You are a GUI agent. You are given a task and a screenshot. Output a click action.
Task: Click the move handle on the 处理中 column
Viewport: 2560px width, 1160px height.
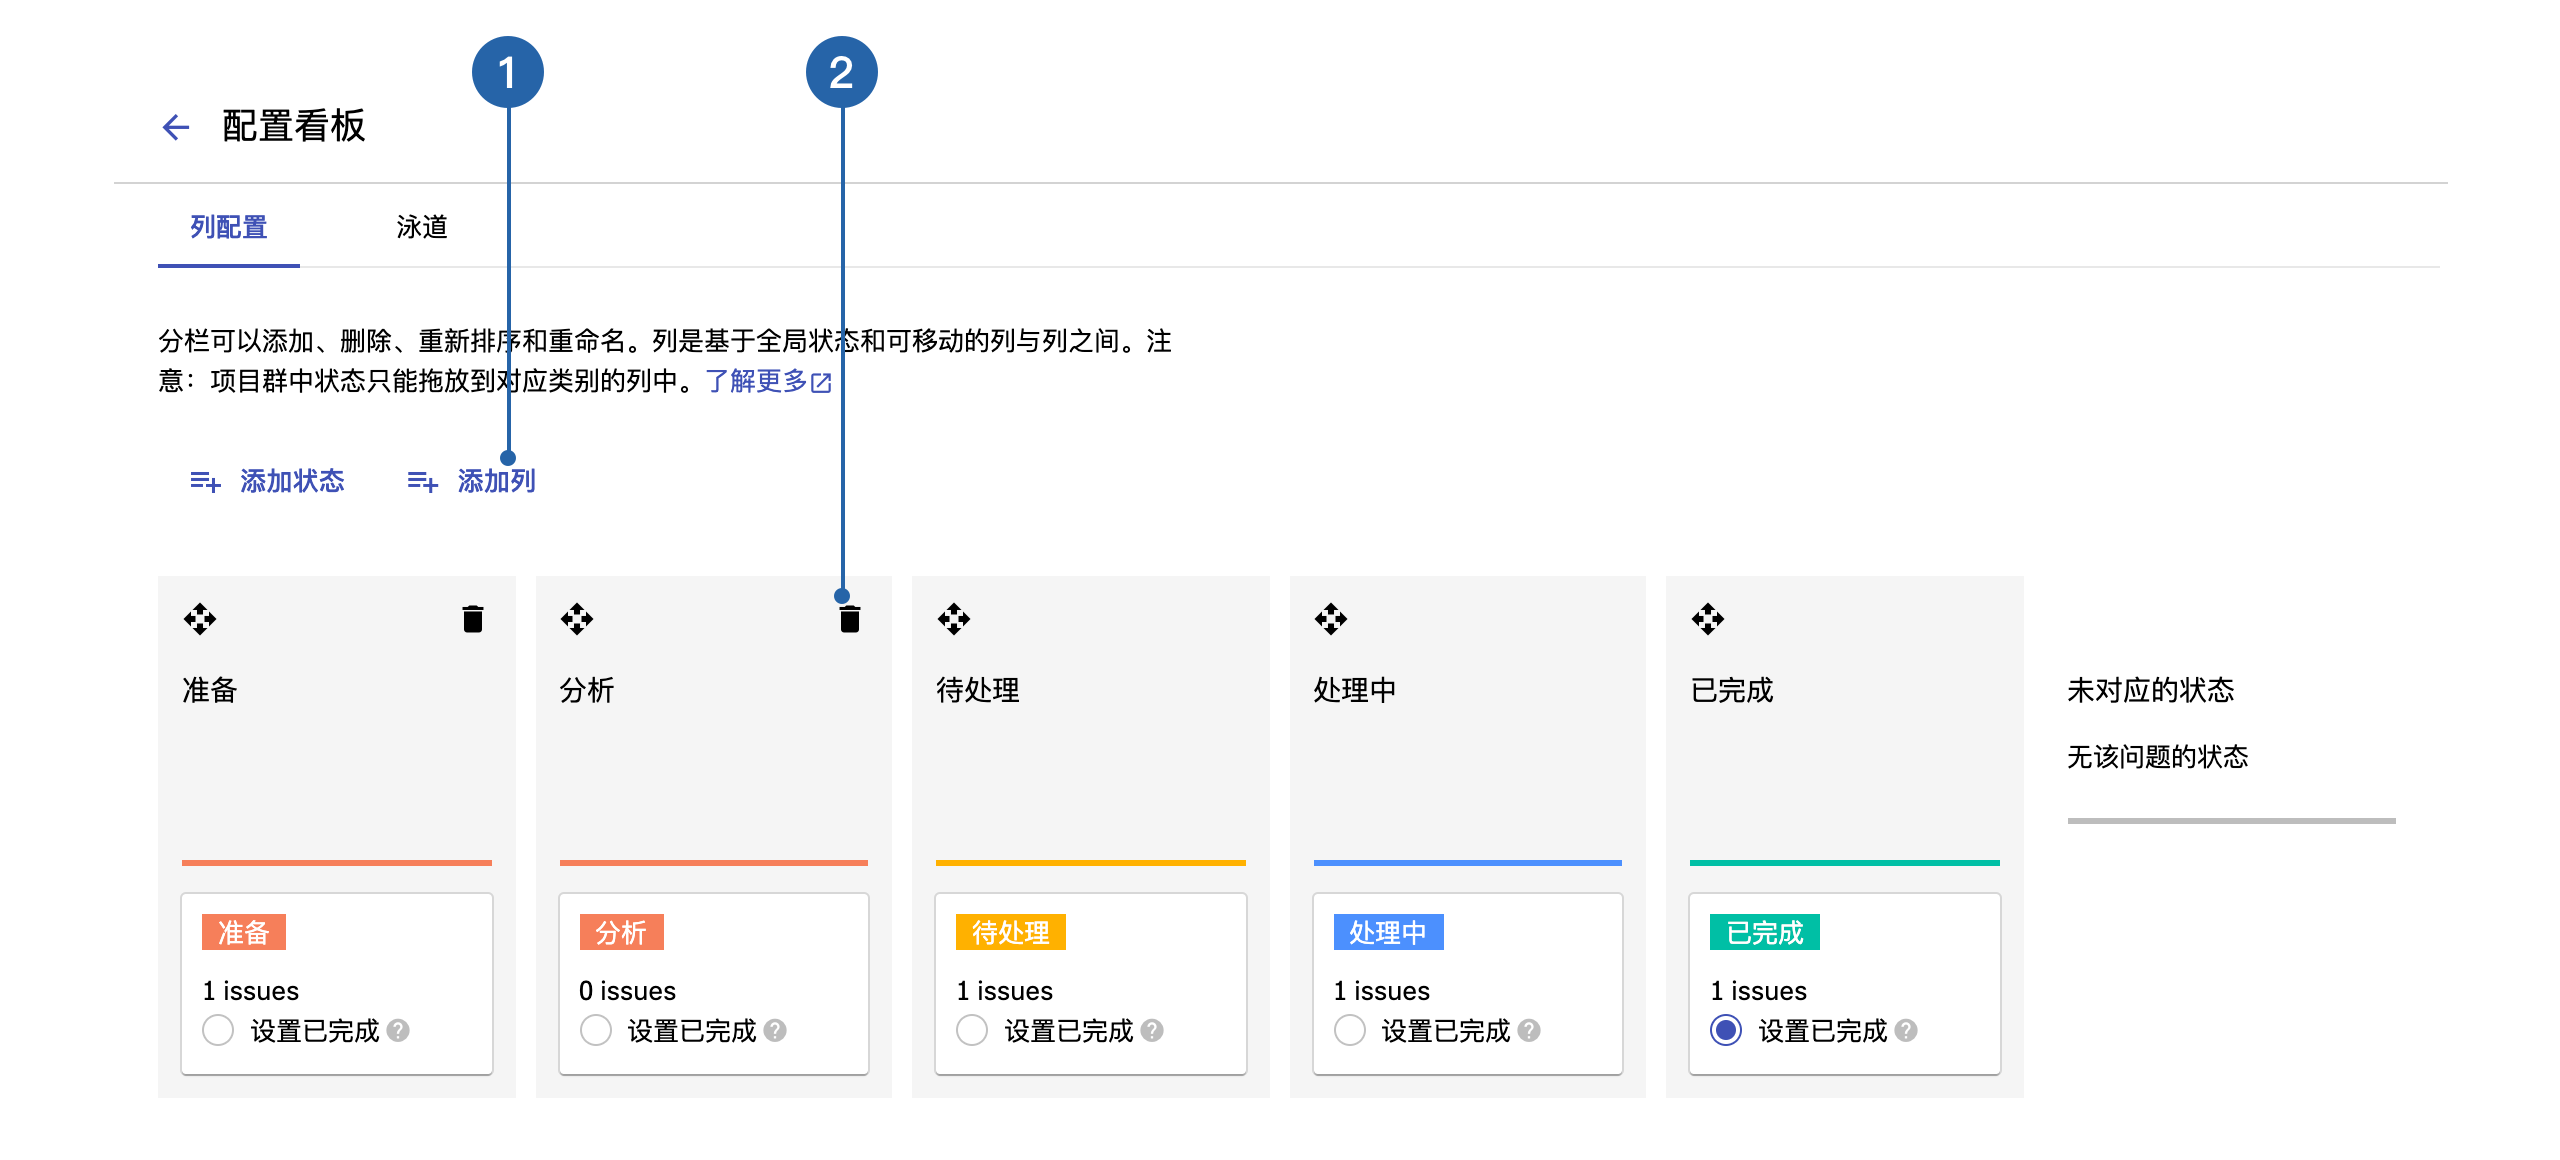(1331, 619)
